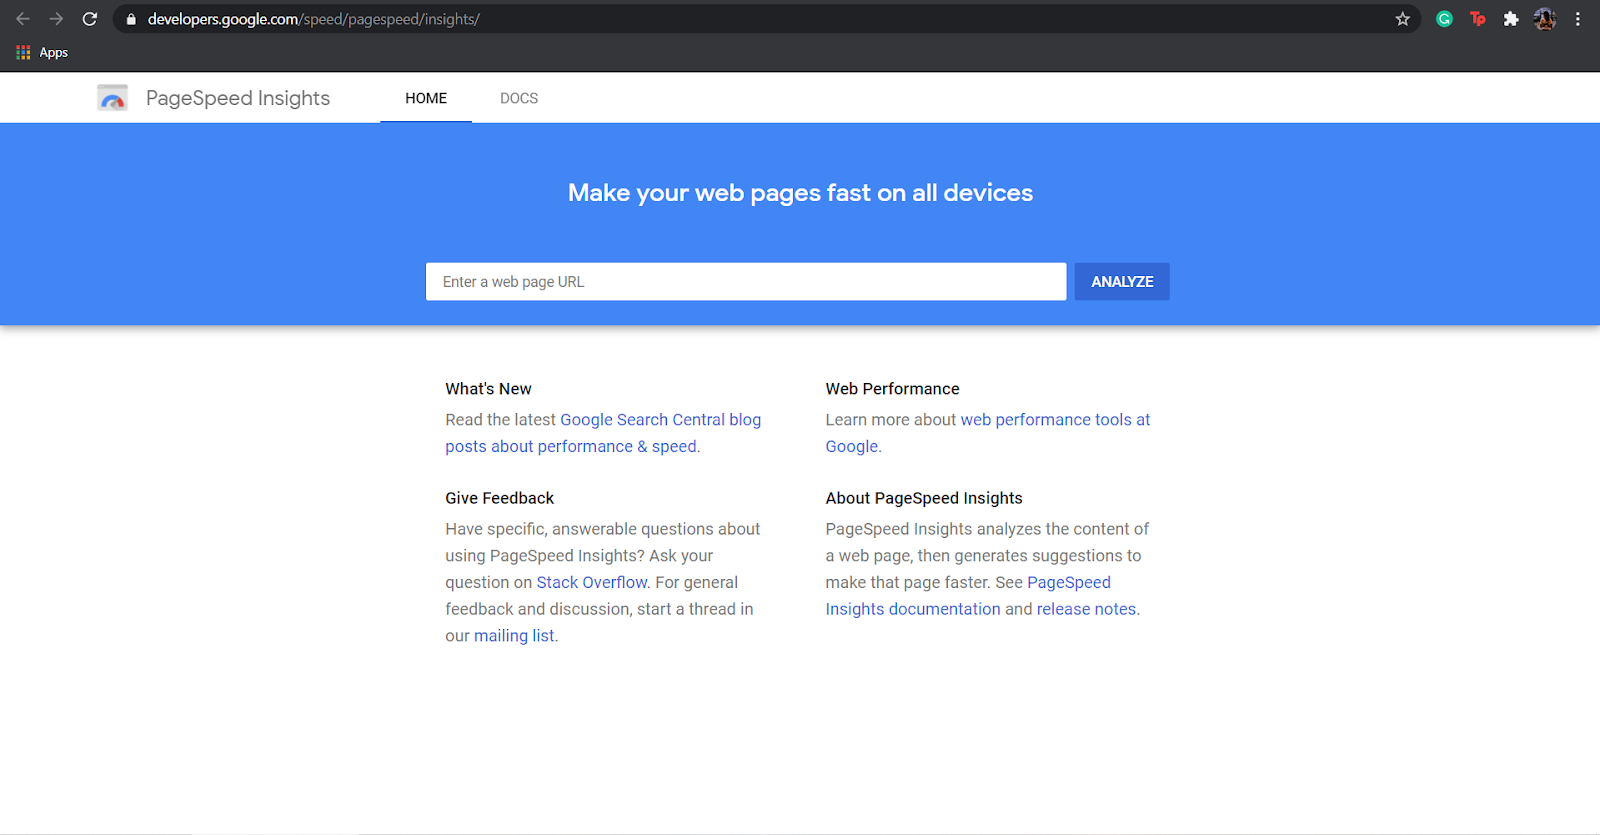Open the red Tp extension icon

[x=1478, y=19]
